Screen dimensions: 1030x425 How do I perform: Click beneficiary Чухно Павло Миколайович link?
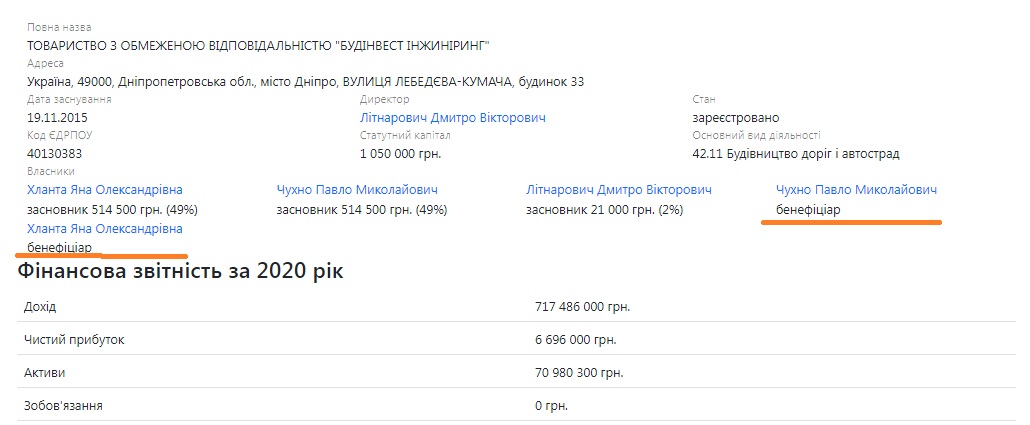tap(856, 190)
